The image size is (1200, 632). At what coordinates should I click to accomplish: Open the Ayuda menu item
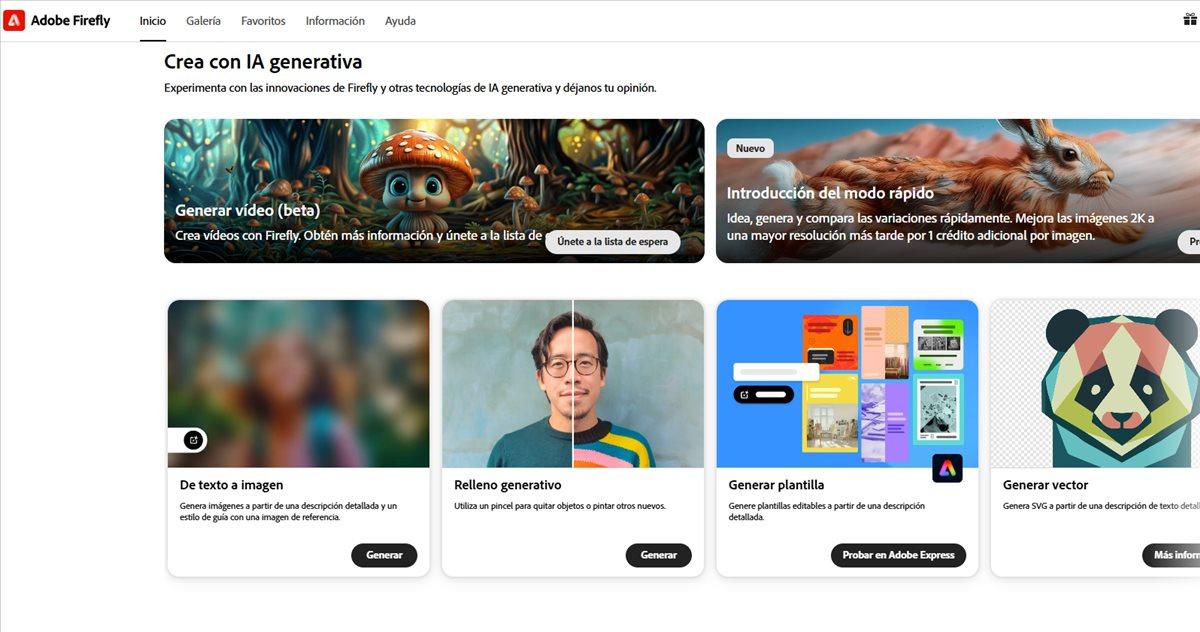pyautogui.click(x=400, y=21)
